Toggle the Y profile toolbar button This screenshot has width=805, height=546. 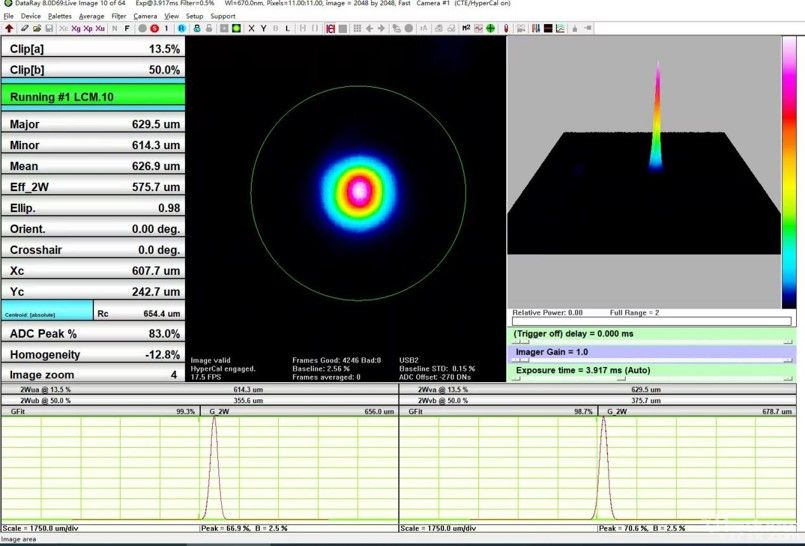pos(264,28)
